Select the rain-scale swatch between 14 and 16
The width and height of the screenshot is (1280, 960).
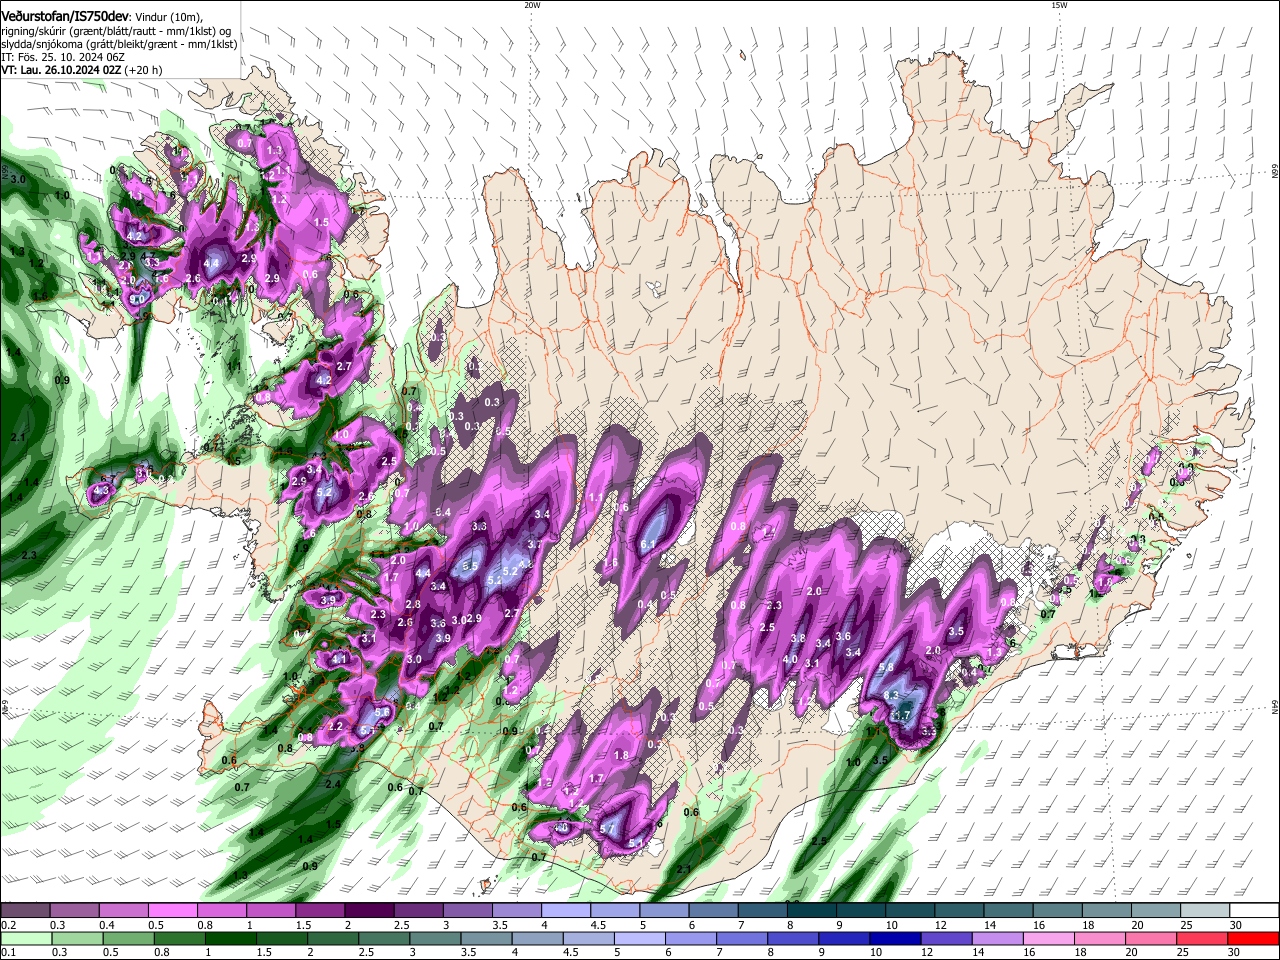[x=998, y=938]
